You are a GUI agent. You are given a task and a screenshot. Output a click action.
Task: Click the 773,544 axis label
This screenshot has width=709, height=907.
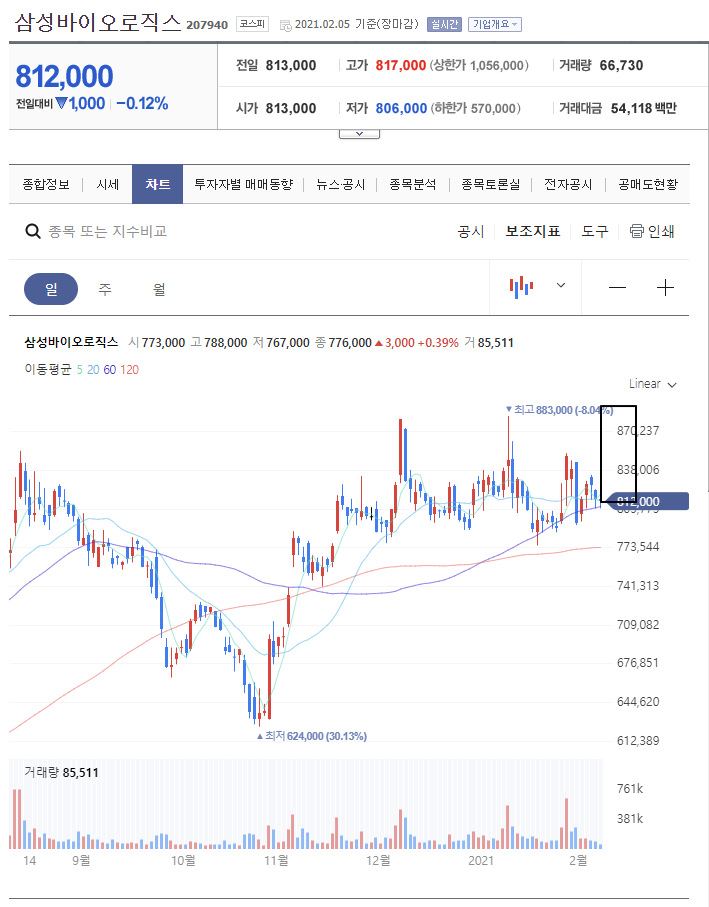tap(638, 547)
